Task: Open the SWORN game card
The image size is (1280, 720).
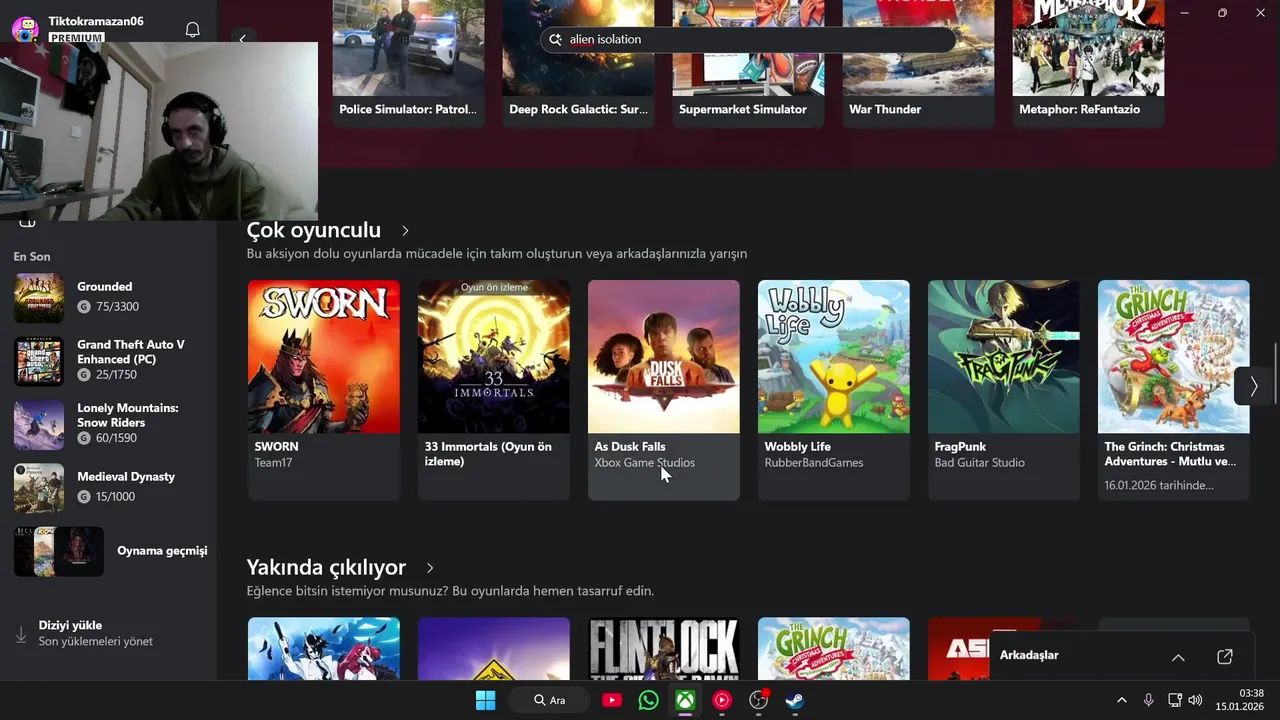Action: (x=324, y=390)
